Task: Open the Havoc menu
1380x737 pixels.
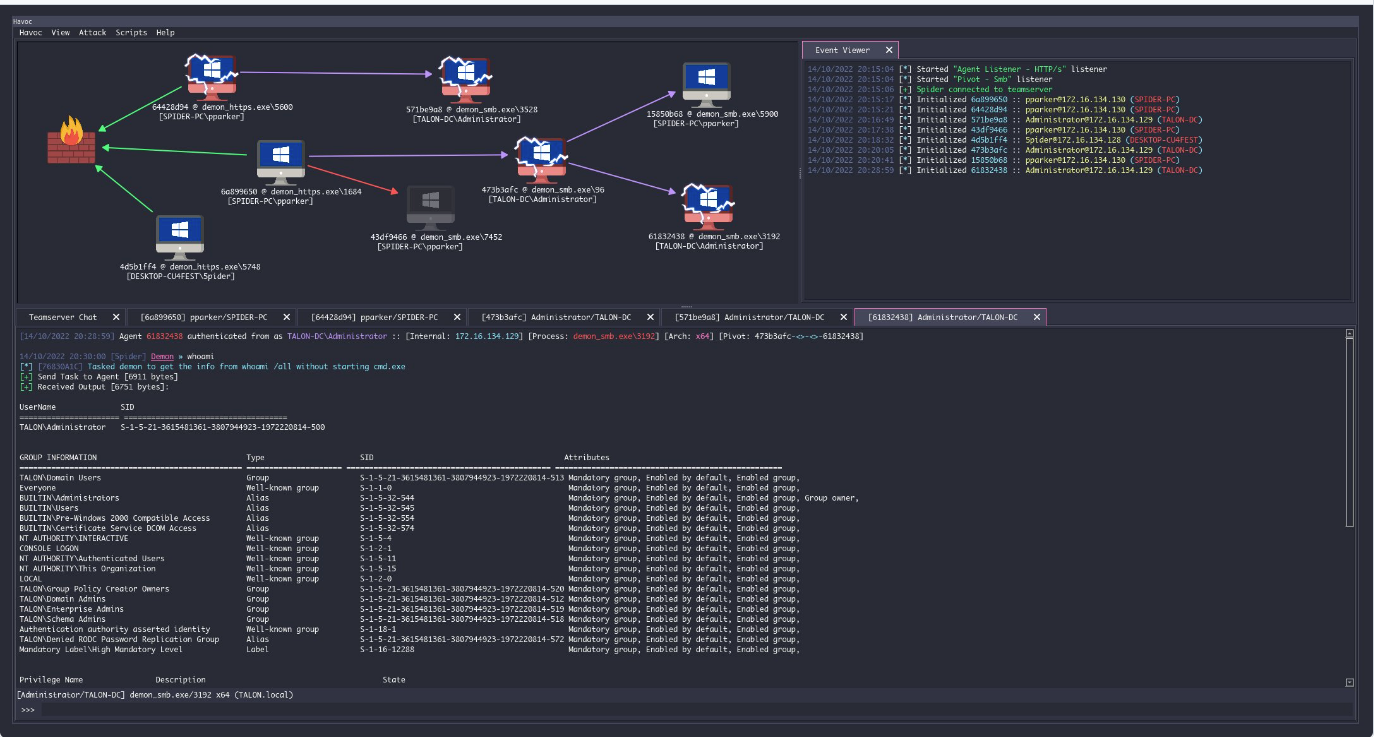Action: click(x=29, y=33)
